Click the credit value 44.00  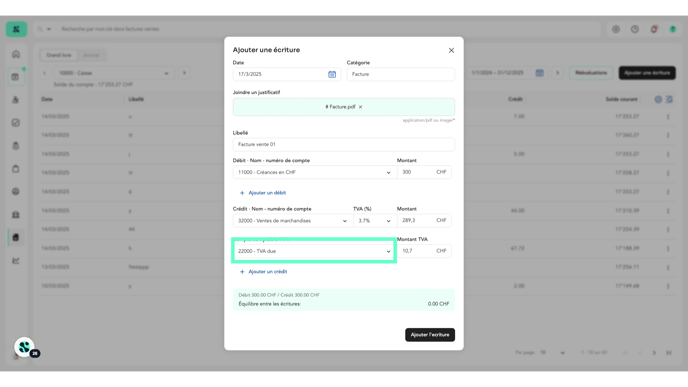tap(518, 211)
